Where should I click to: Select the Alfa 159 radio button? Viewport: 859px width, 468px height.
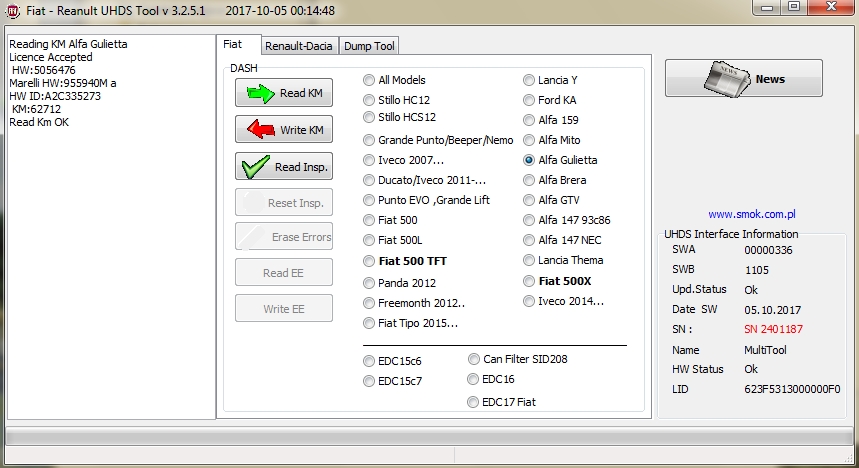click(529, 120)
